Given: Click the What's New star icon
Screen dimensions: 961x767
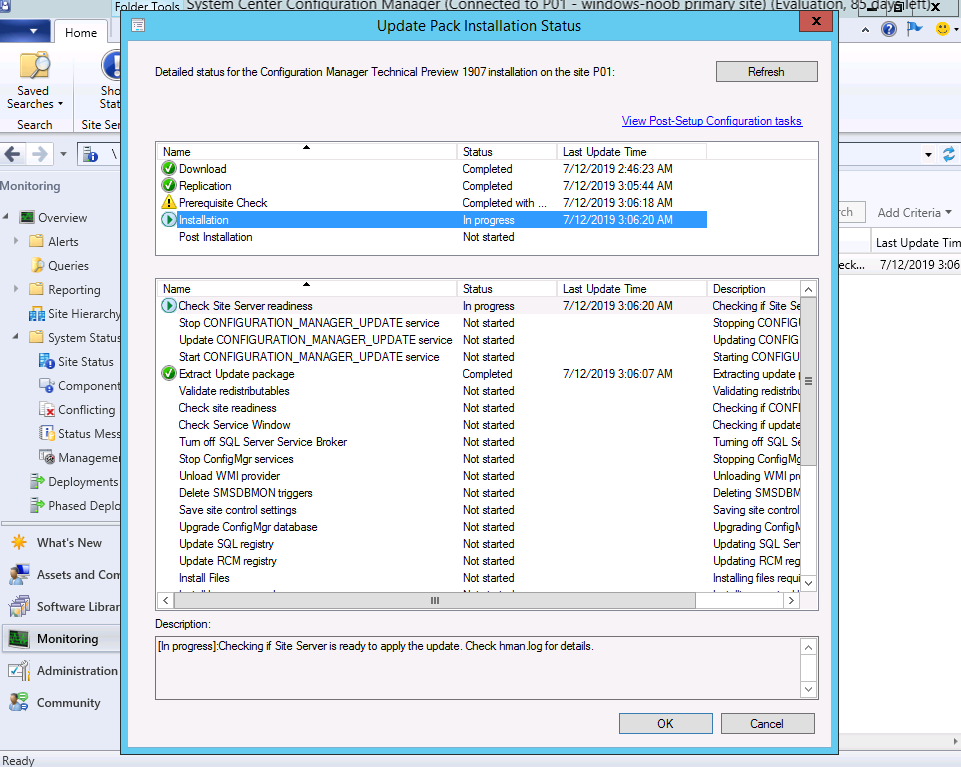Looking at the screenshot, I should coord(19,543).
